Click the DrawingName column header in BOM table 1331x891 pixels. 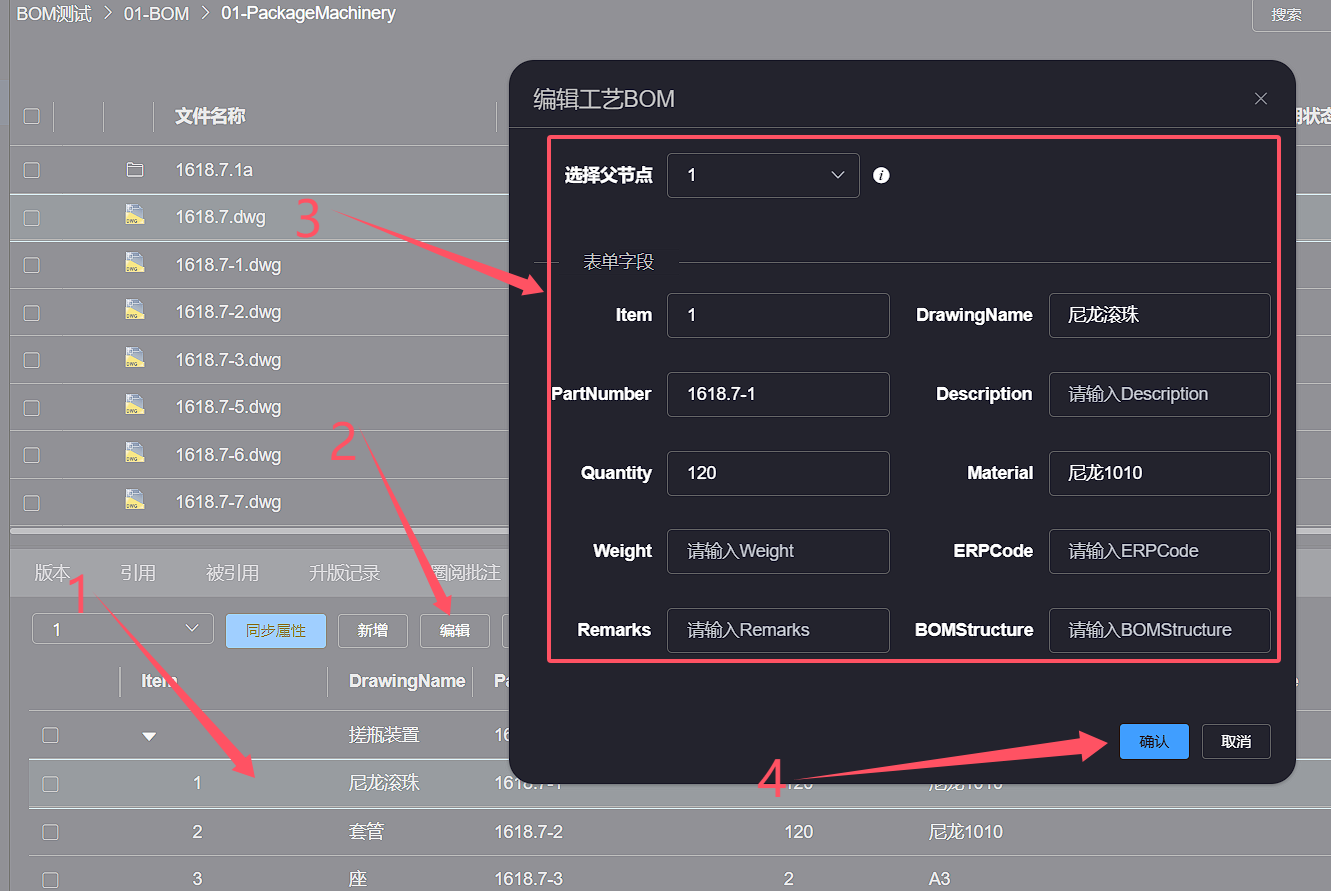click(407, 681)
